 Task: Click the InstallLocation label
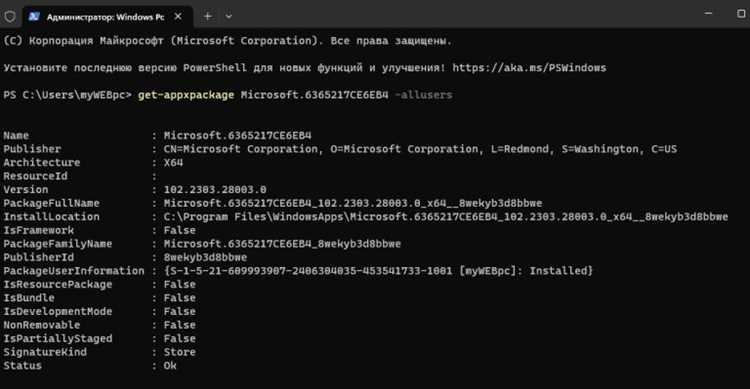tap(51, 217)
